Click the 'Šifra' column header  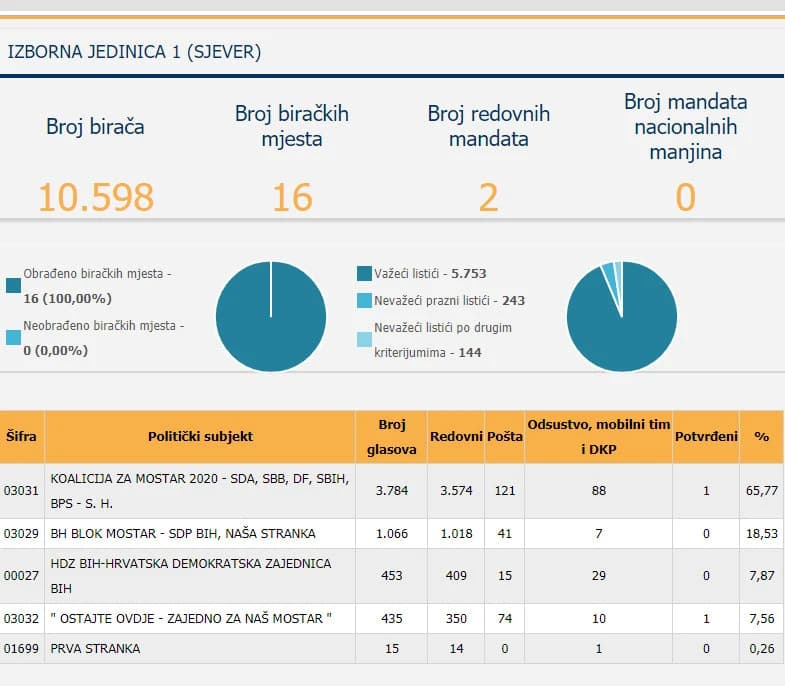pos(22,437)
